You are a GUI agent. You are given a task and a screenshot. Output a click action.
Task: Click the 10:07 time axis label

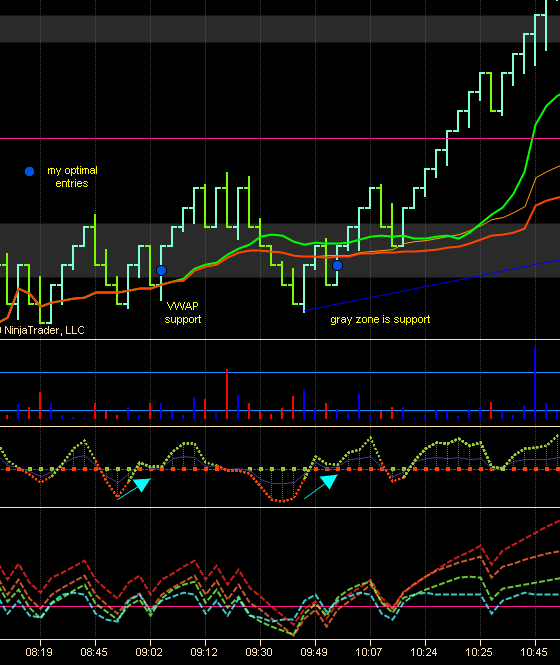[369, 652]
